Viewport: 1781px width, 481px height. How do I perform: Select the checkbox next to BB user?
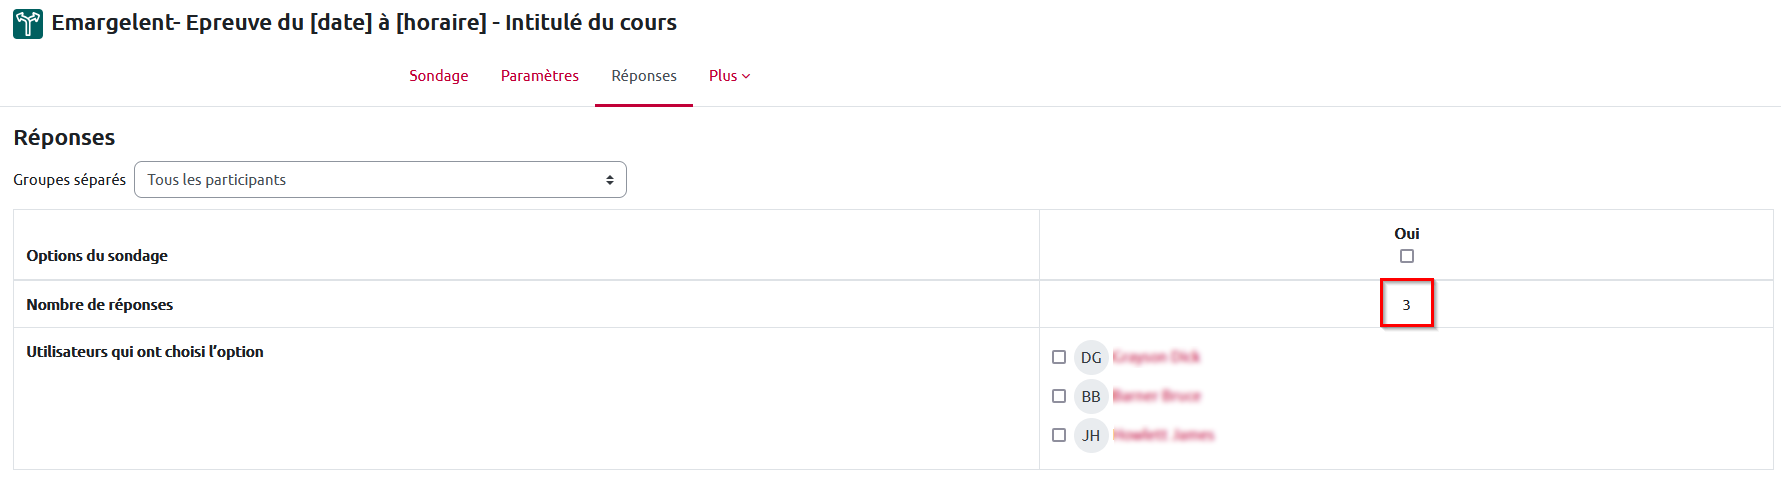point(1059,396)
